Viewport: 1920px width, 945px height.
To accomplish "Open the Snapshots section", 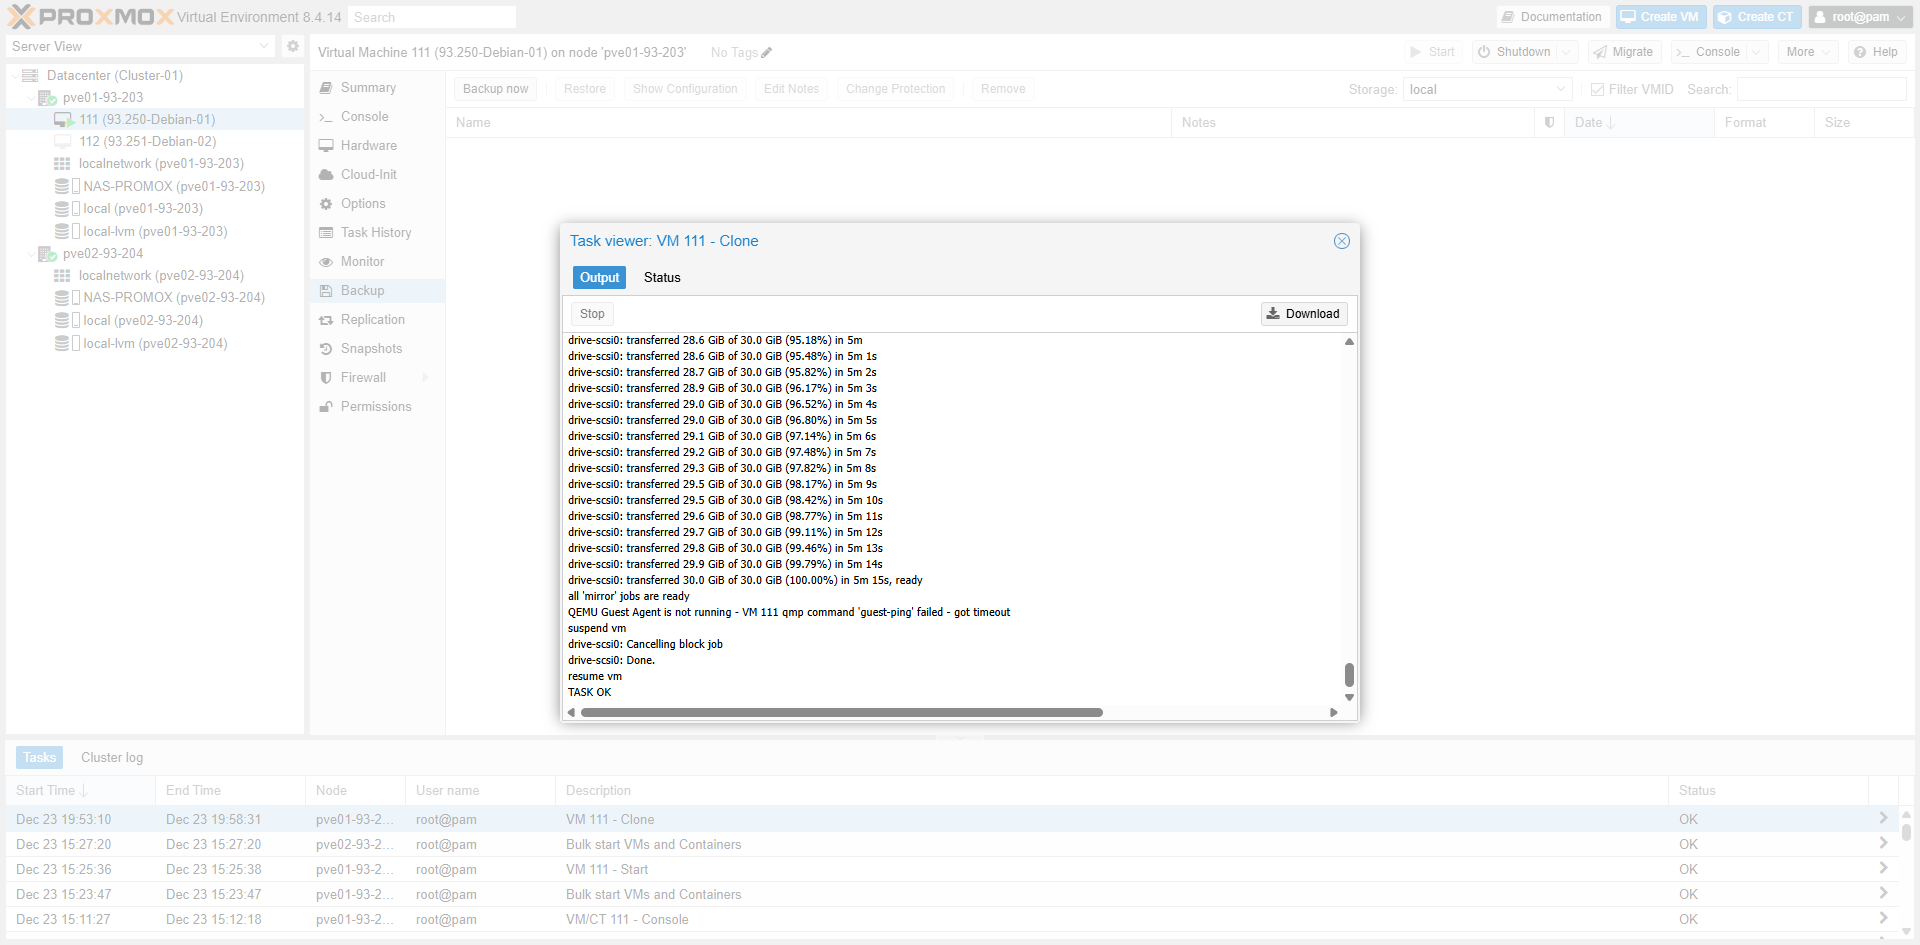I will click(x=371, y=349).
